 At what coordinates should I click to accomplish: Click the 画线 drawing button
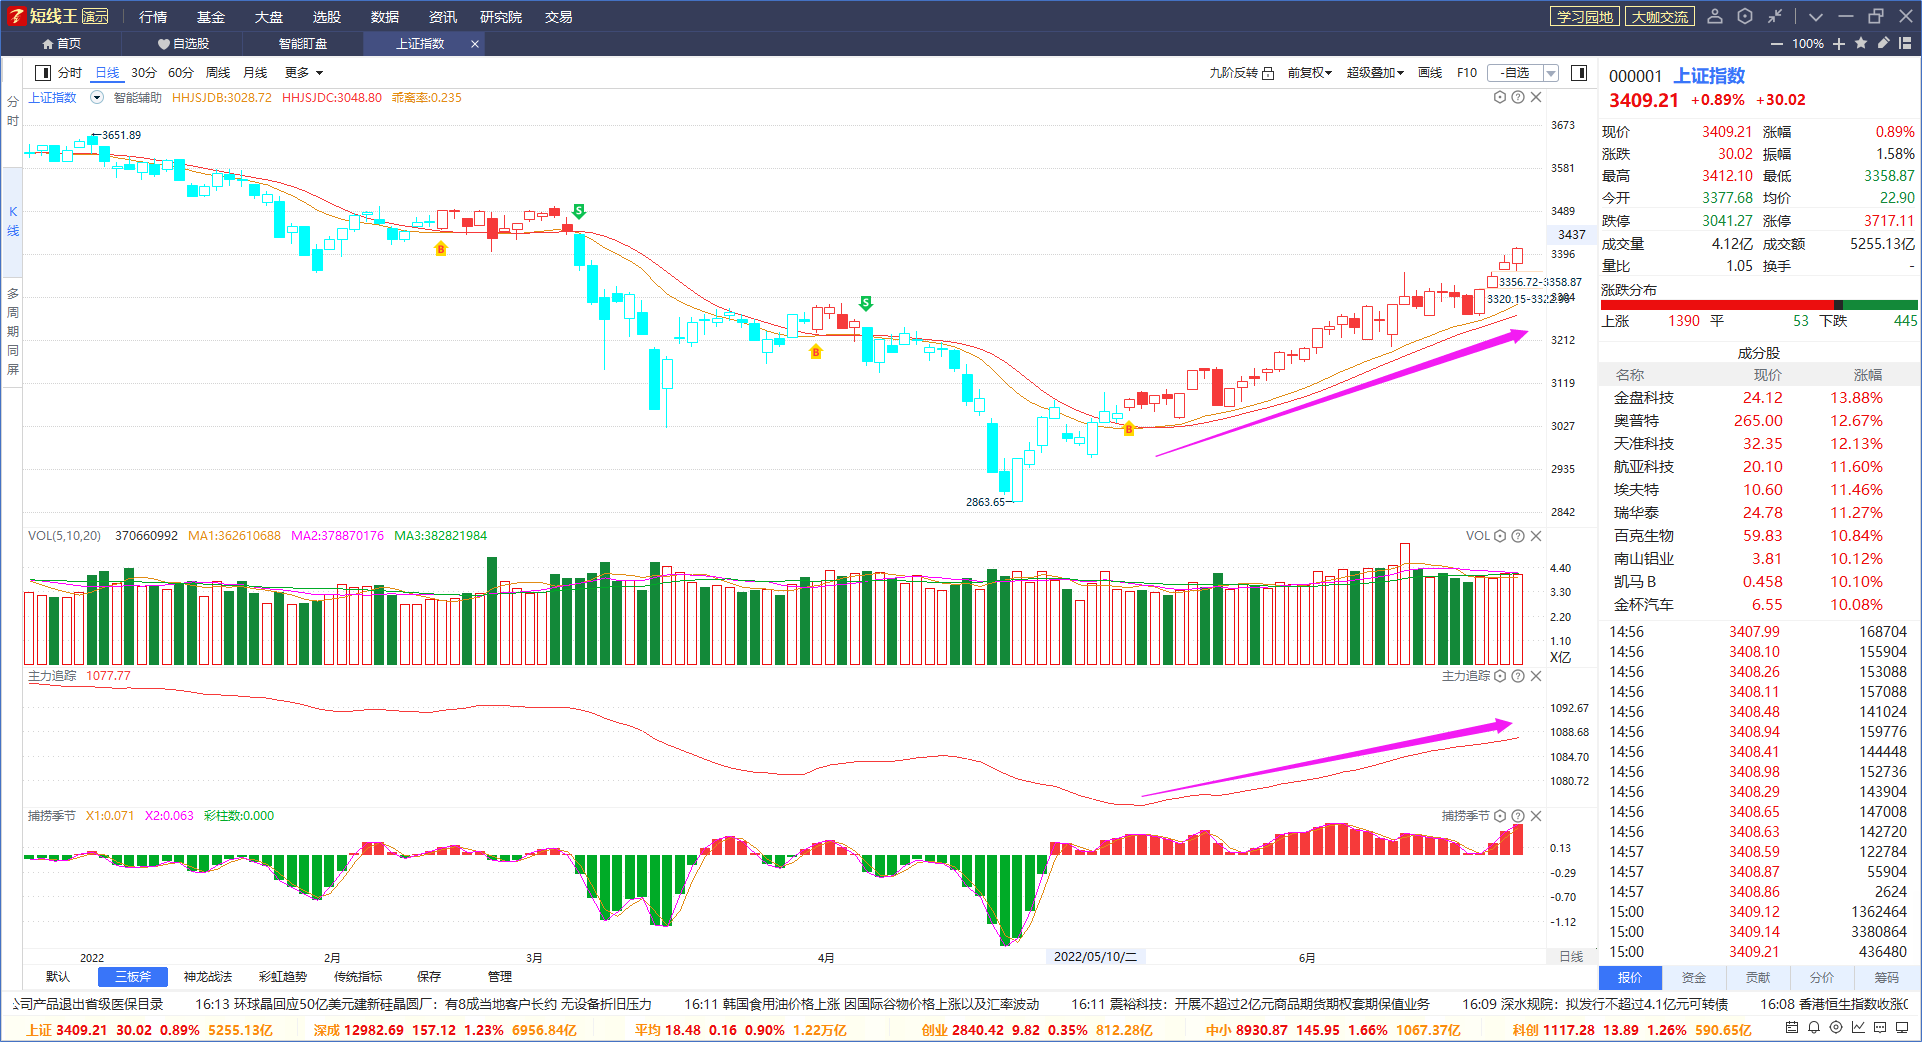pyautogui.click(x=1430, y=73)
